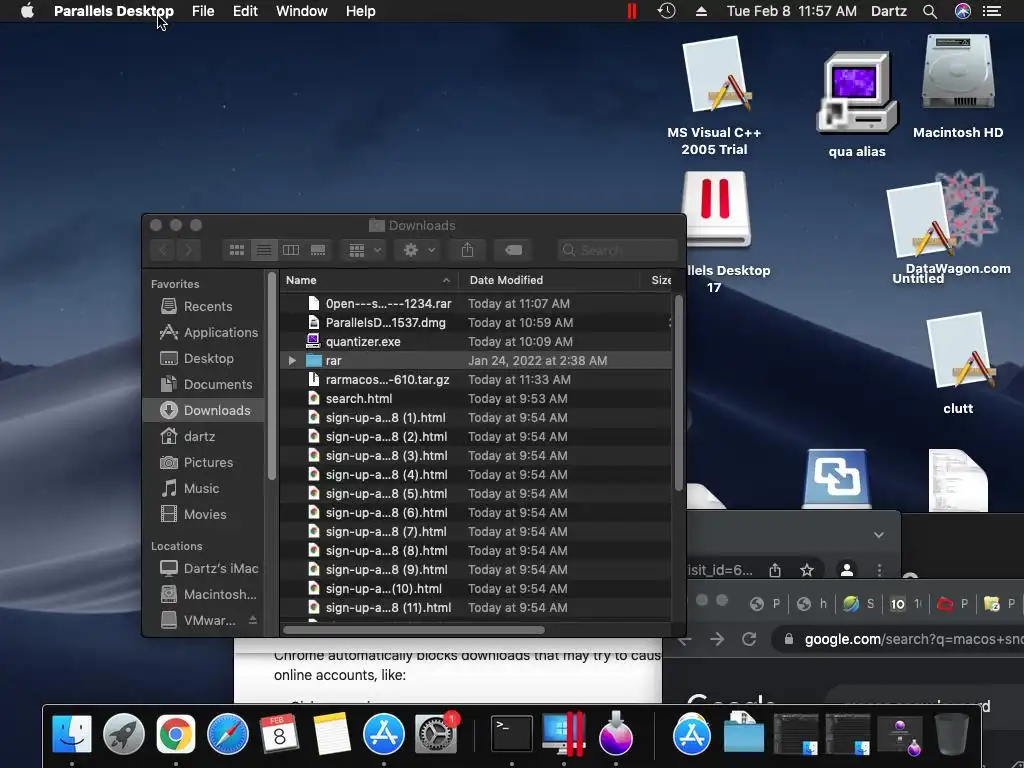This screenshot has width=1024, height=768.
Task: Open System Preferences from the Dock
Action: (436, 734)
